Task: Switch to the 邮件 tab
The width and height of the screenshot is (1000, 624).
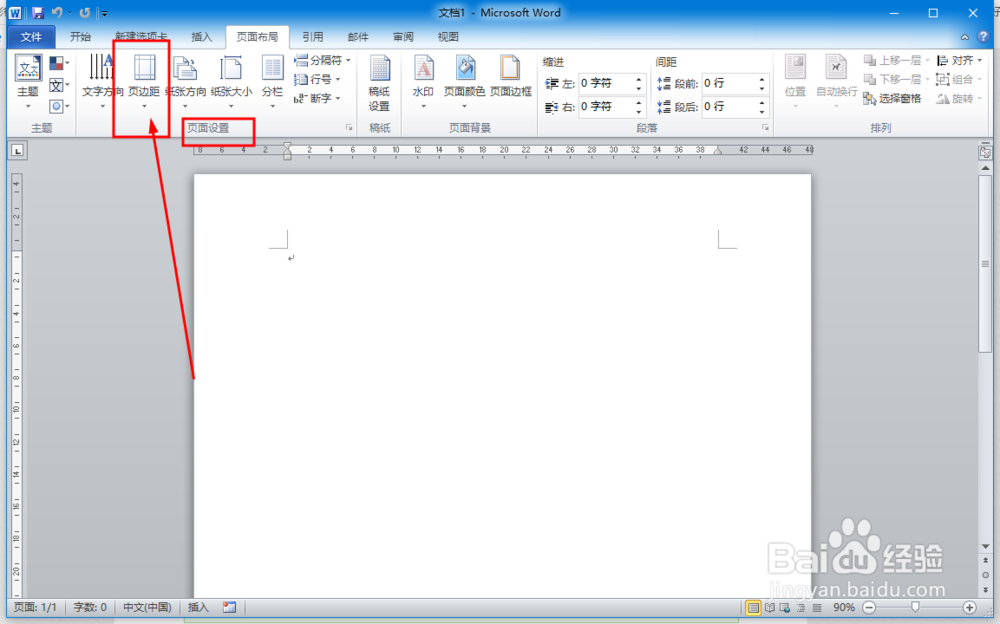Action: point(358,37)
